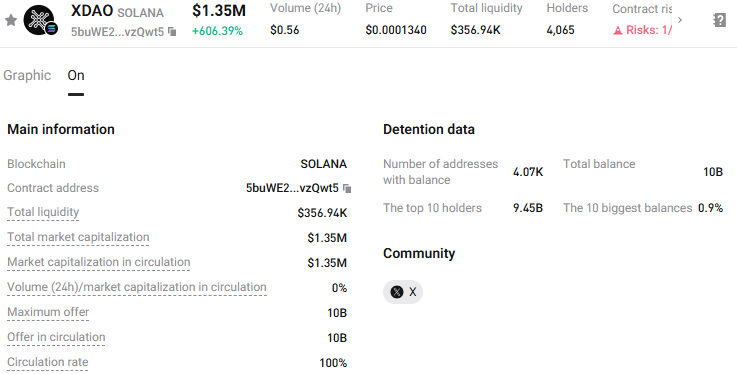Add XDAO to favorites with star icon
This screenshot has height=374, width=737.
coord(11,20)
